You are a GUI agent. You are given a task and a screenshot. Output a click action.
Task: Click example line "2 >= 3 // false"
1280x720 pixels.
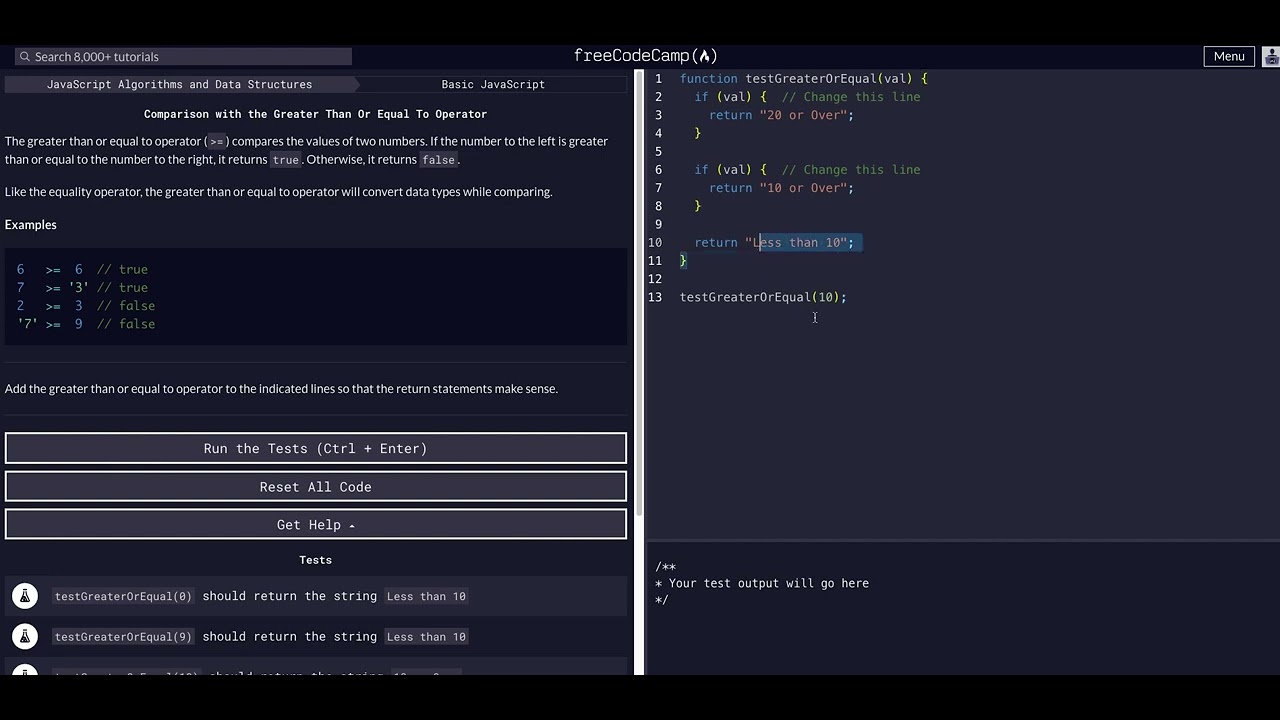click(x=86, y=306)
